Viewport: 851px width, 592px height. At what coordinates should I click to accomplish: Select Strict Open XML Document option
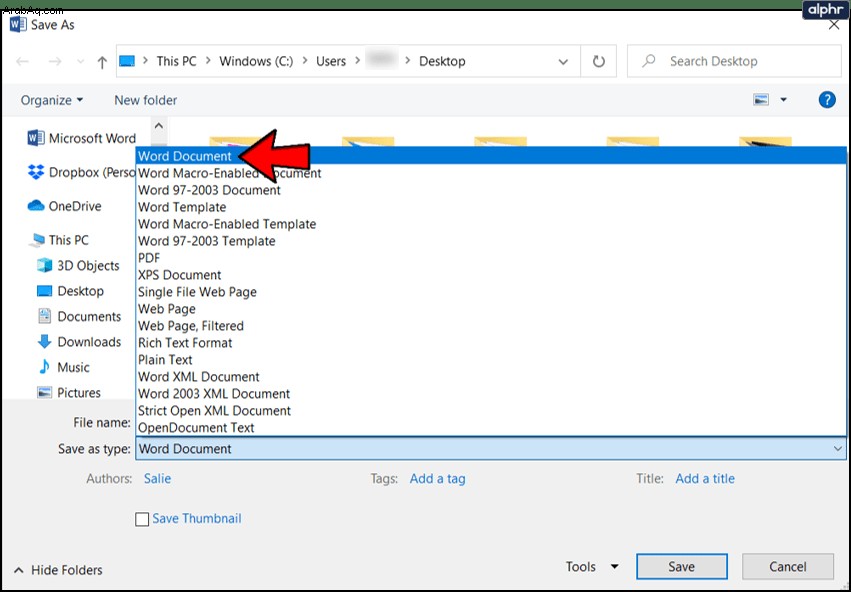tap(491, 410)
